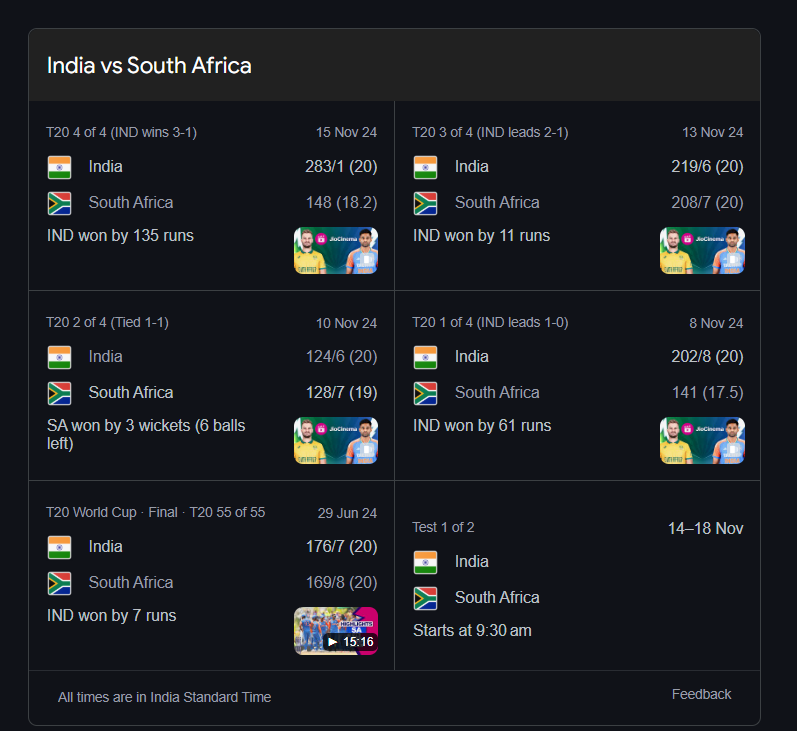This screenshot has height=731, width=797.
Task: Click India flag in upcoming Test match
Action: 425,562
